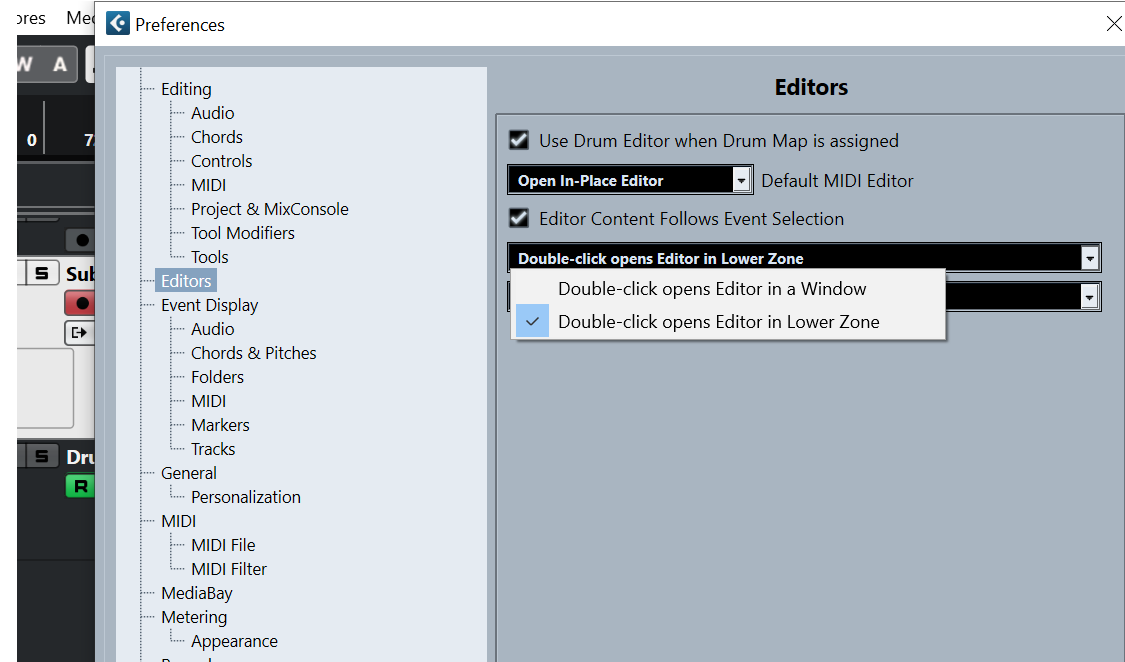Click the green R read automation button
Image resolution: width=1125 pixels, height=662 pixels.
[79, 487]
